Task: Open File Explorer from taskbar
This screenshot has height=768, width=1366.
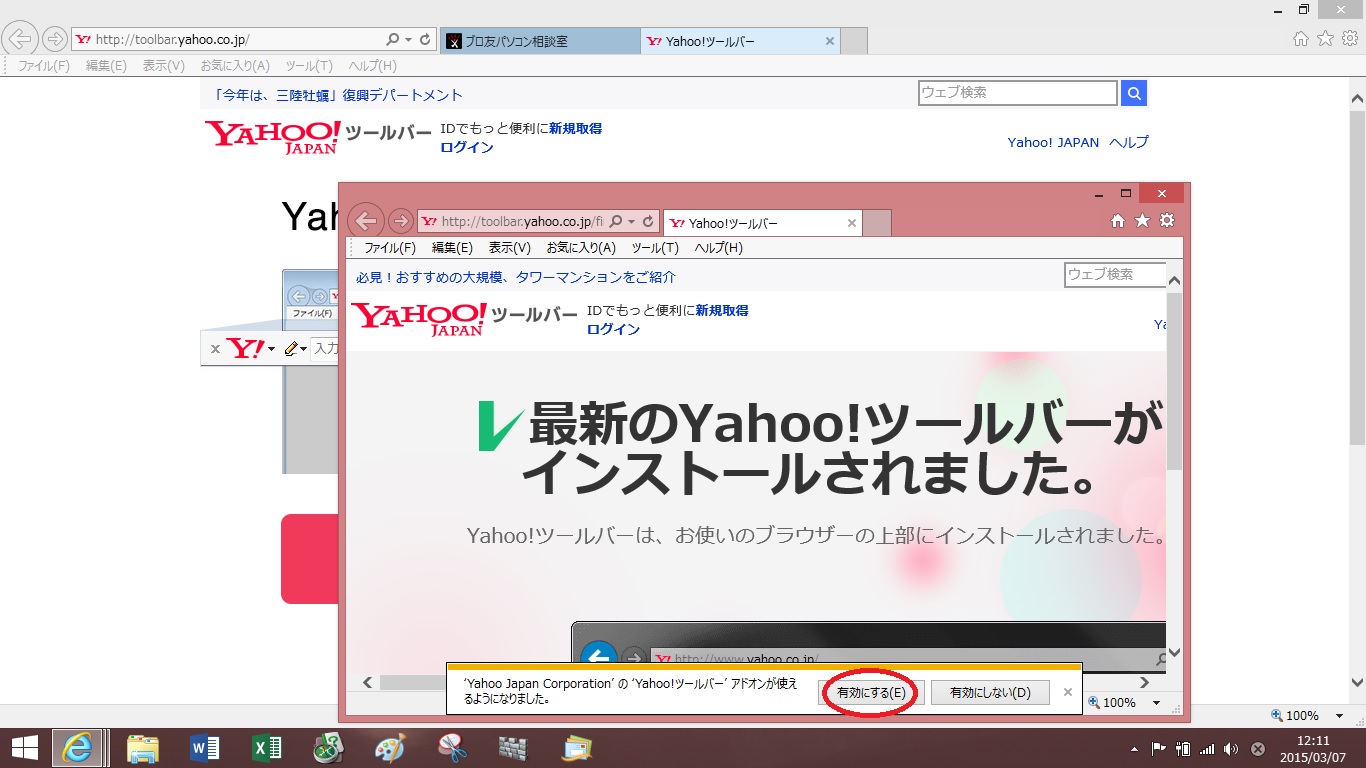Action: click(x=142, y=747)
